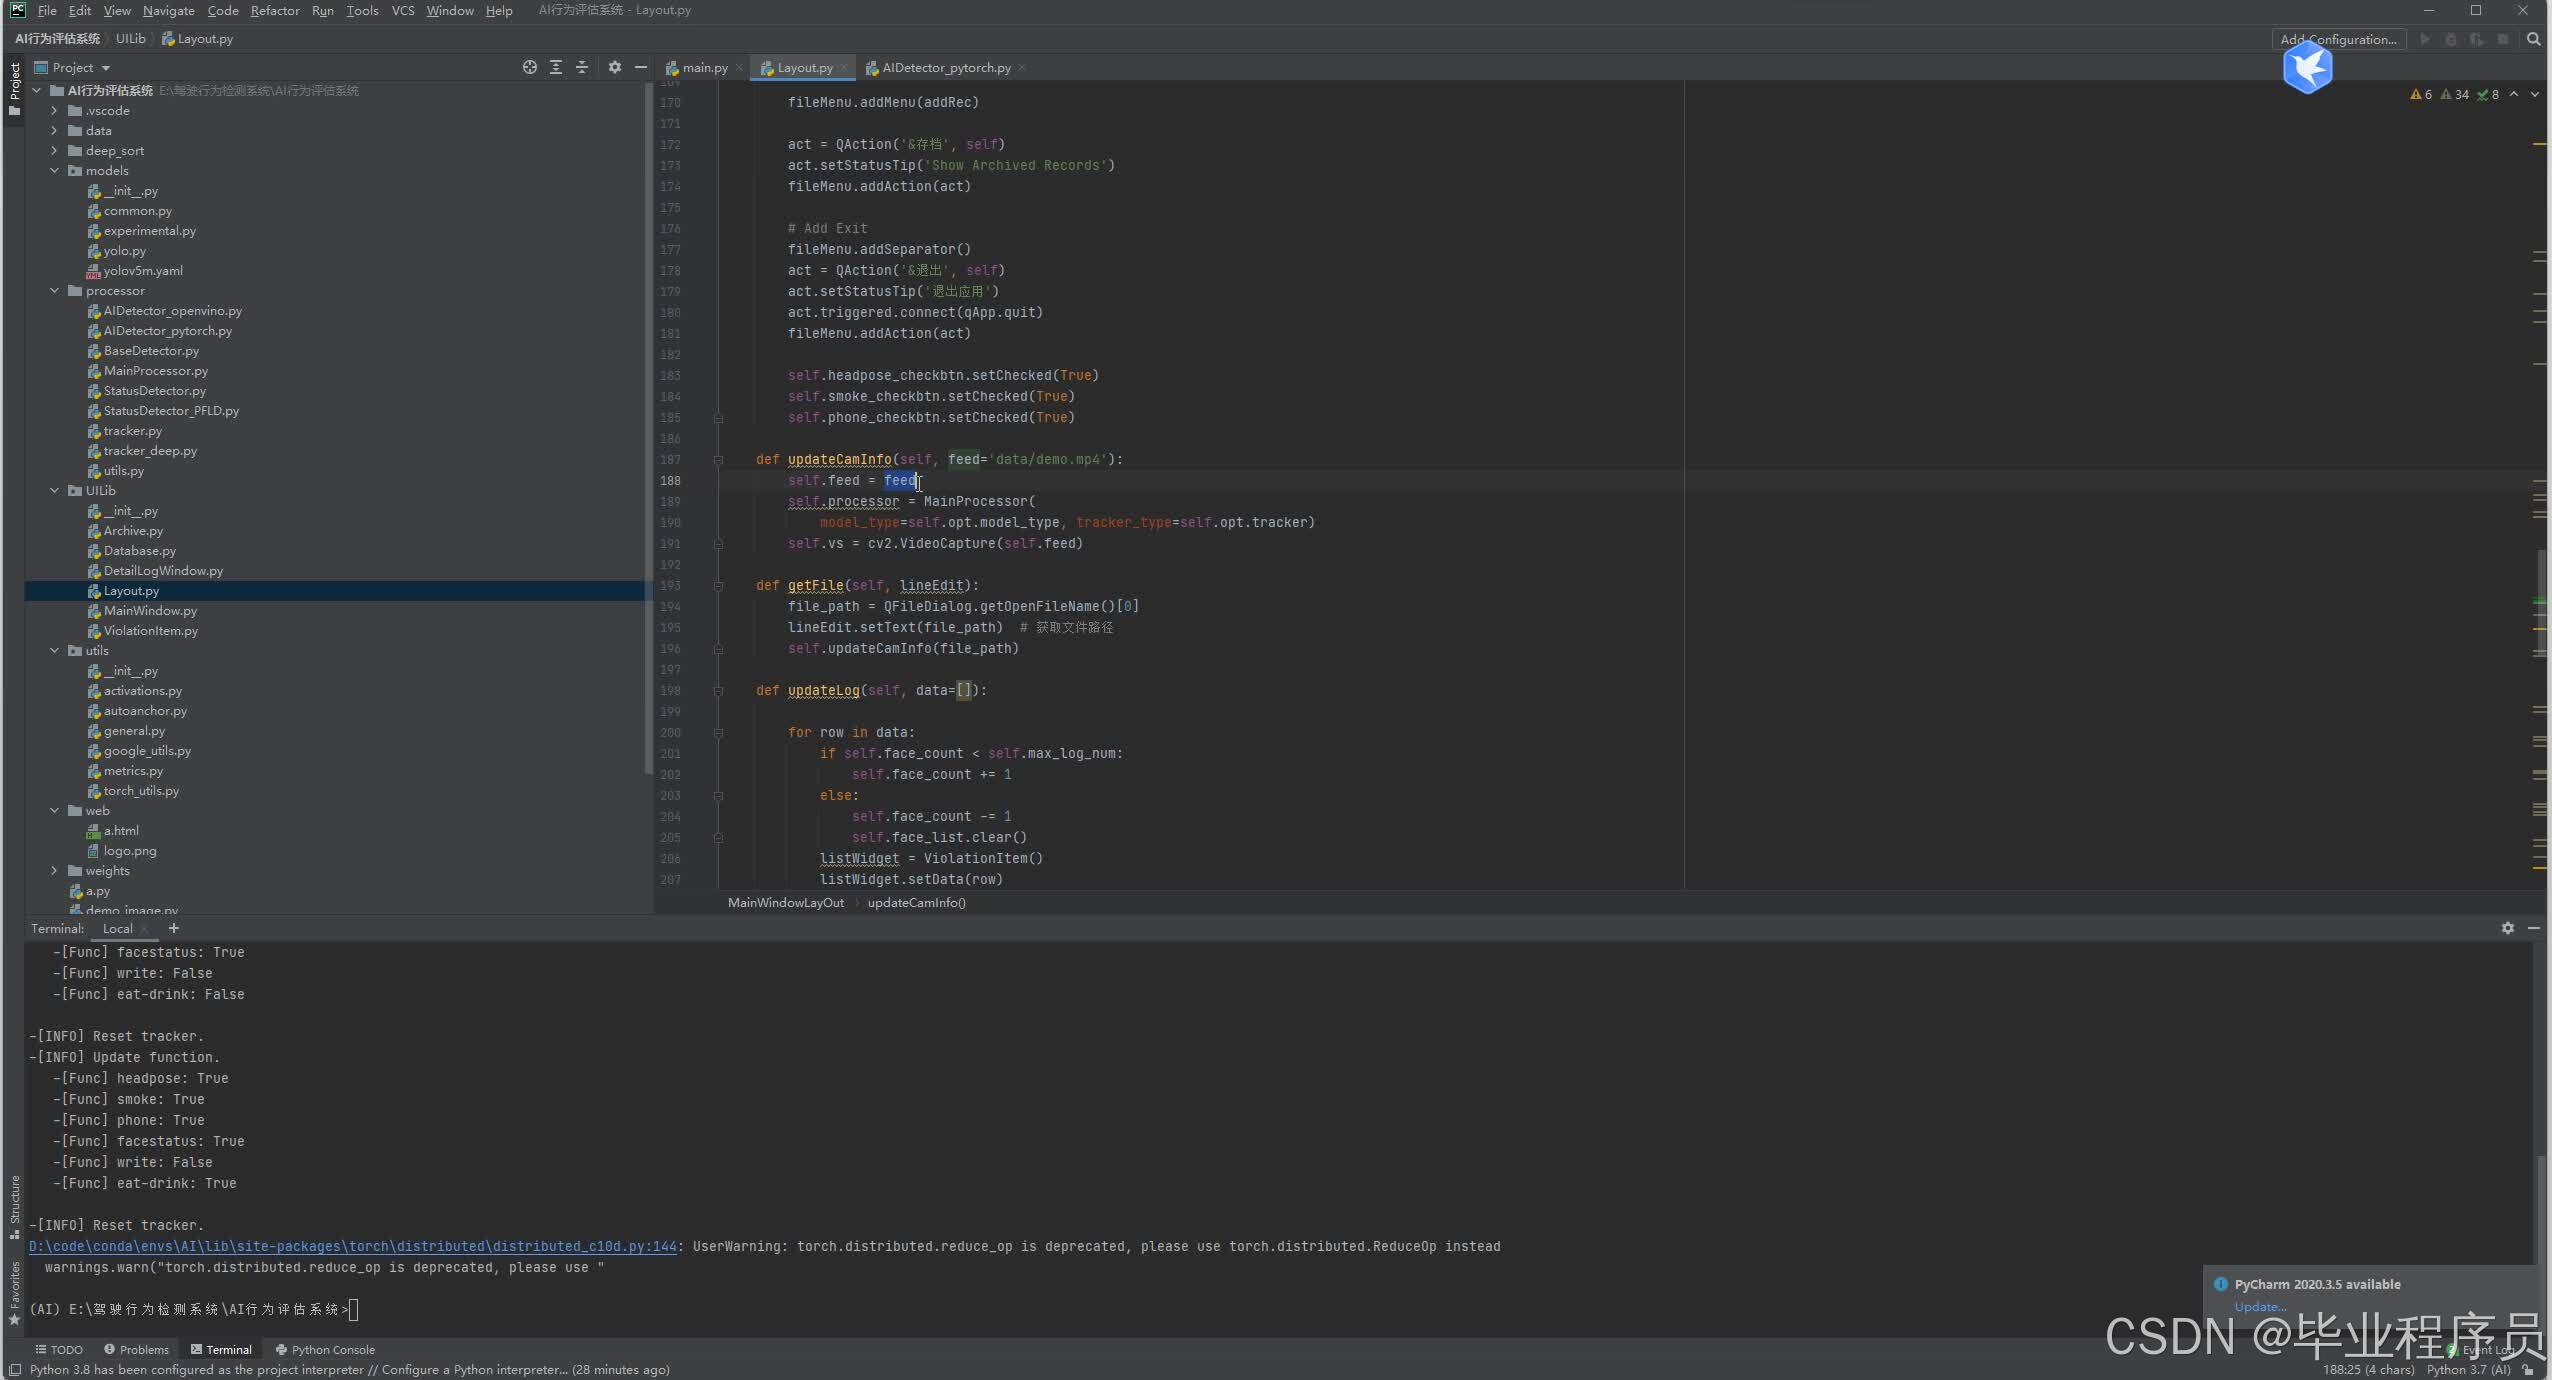Fold the updateLog method in gutter
Screen dimensions: 2552x1380
pos(718,691)
